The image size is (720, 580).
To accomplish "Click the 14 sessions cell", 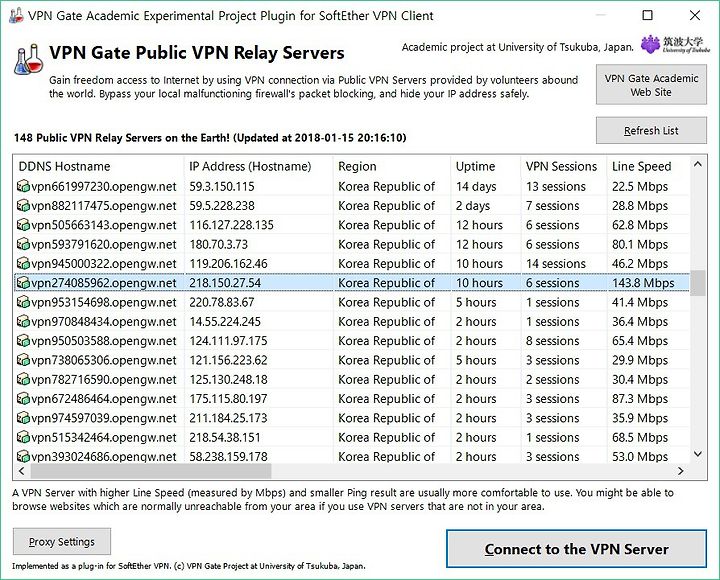I will tap(556, 264).
